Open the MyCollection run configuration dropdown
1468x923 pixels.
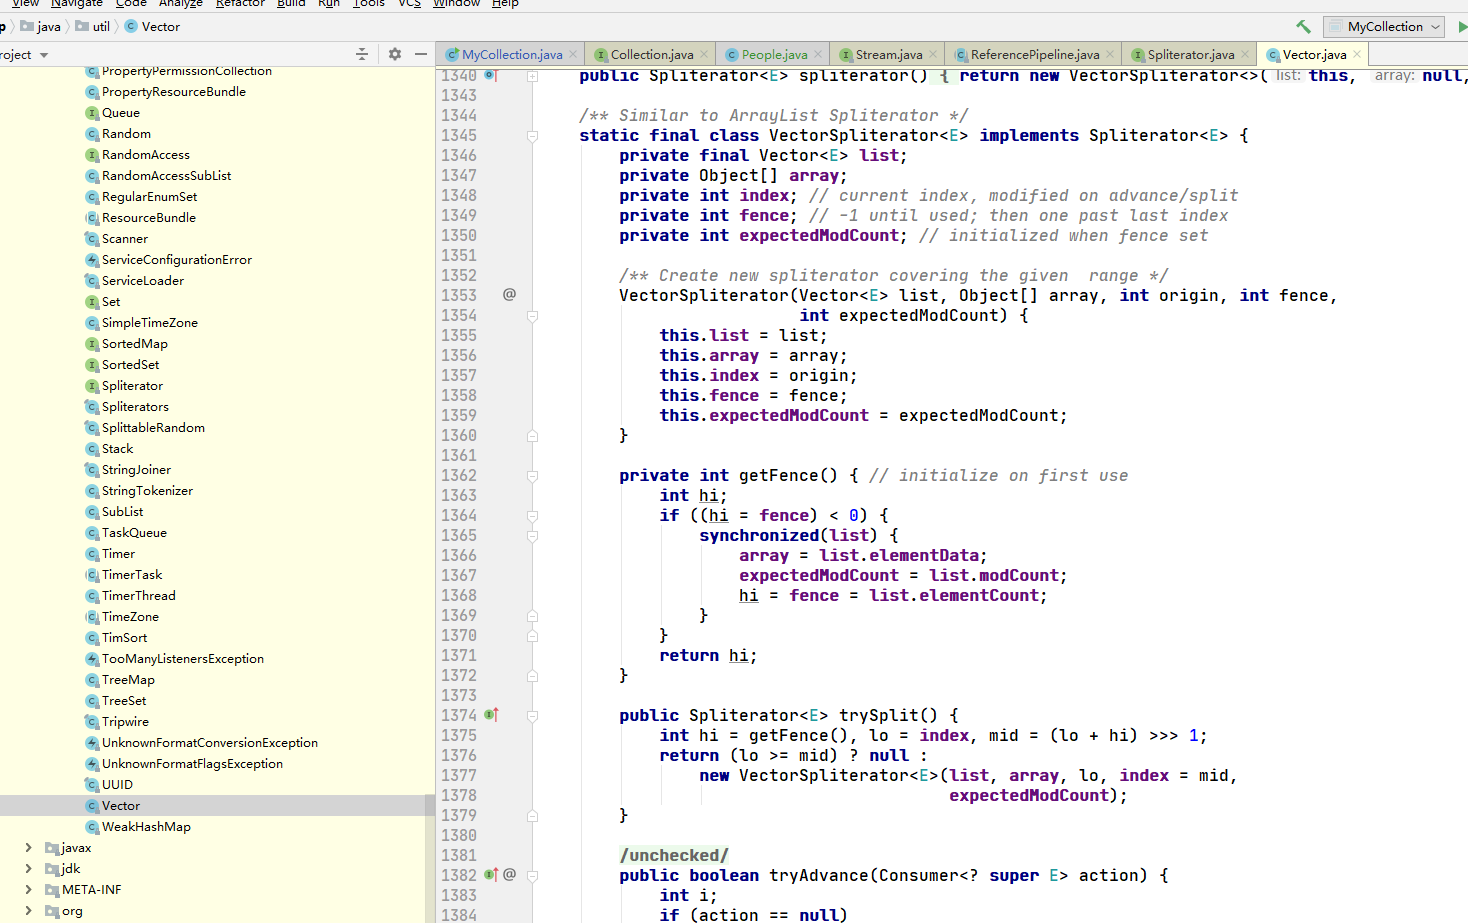(1383, 27)
